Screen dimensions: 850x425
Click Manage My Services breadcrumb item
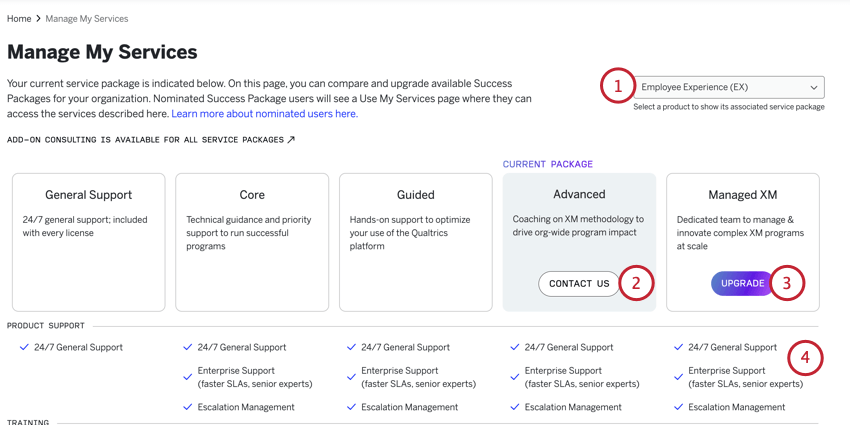(x=87, y=19)
